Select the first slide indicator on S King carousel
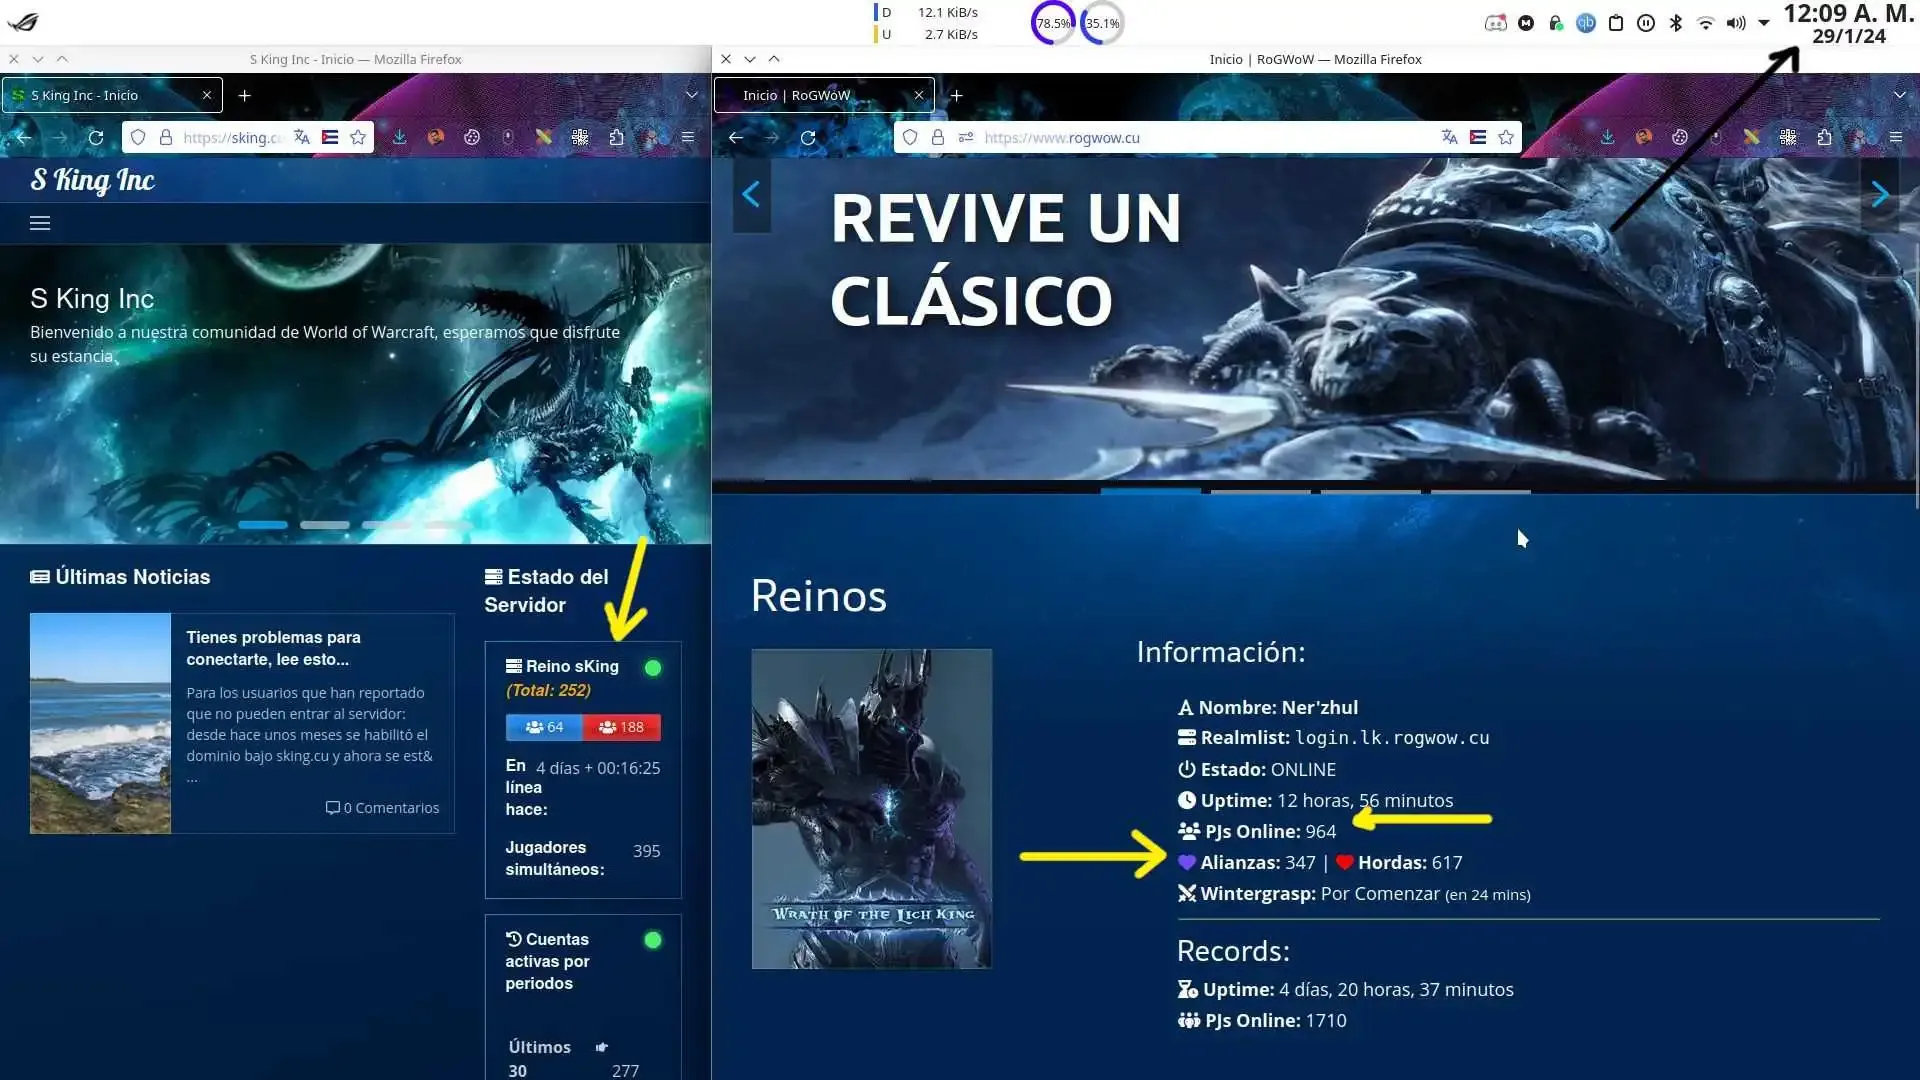Image resolution: width=1920 pixels, height=1080 pixels. coord(263,525)
